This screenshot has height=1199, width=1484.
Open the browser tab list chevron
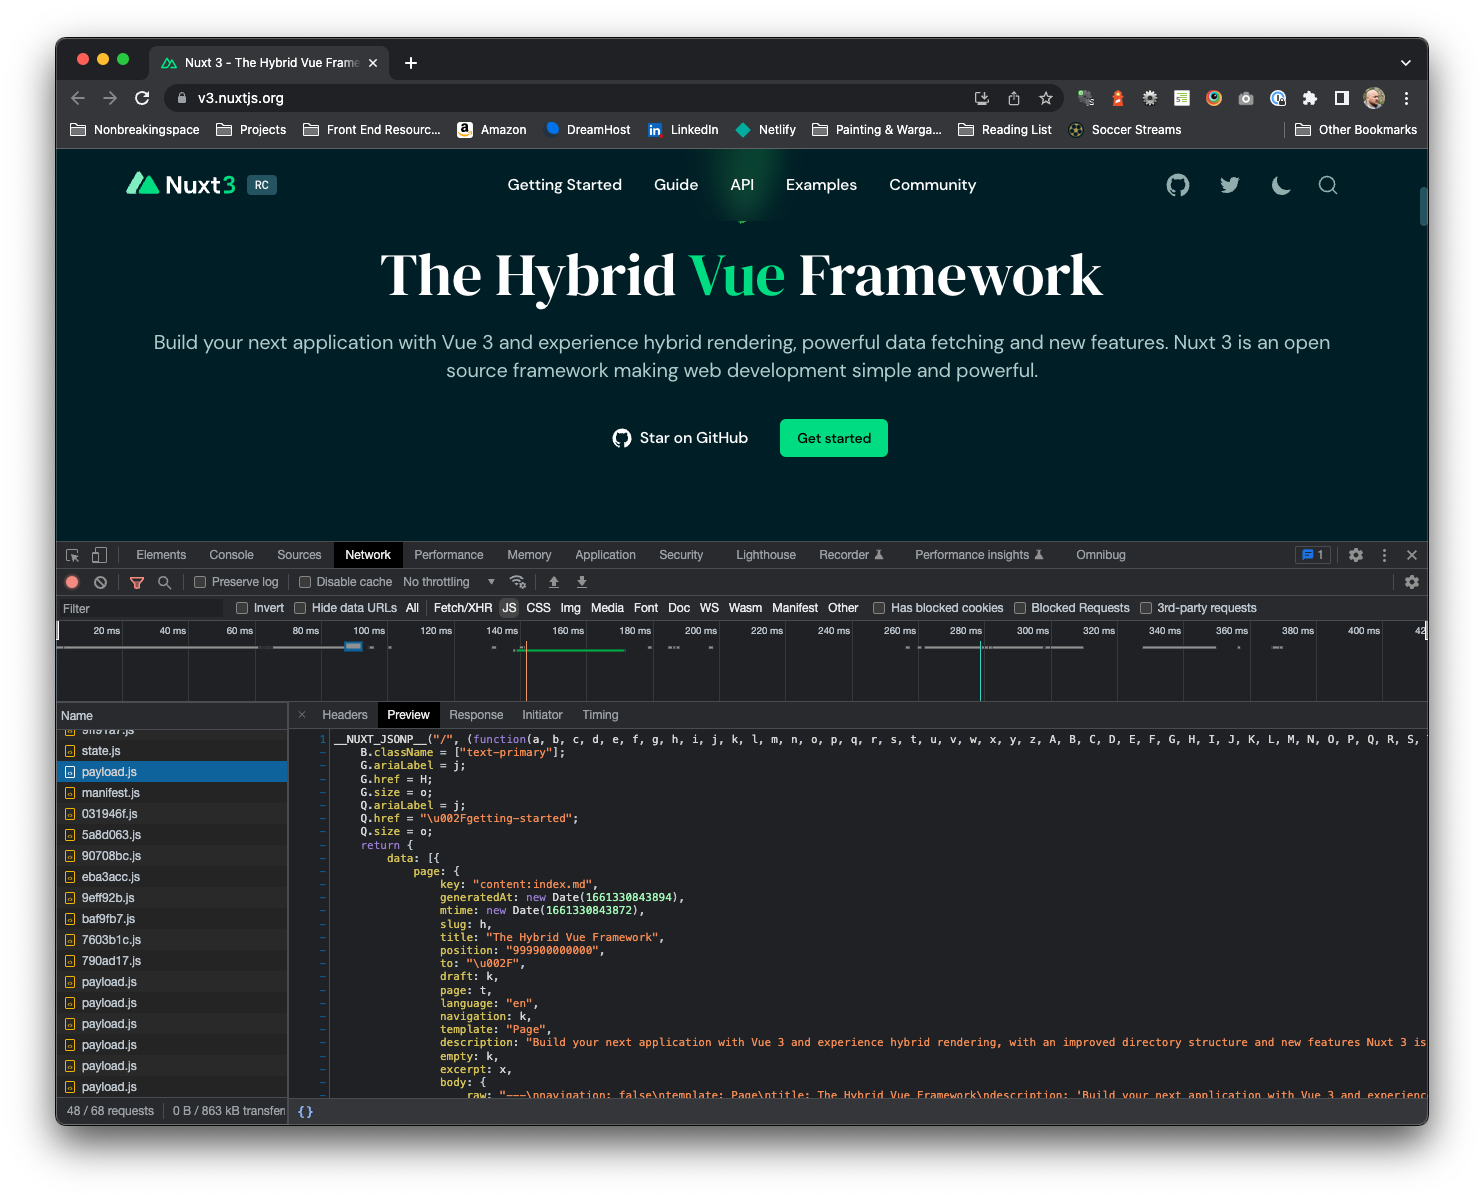pyautogui.click(x=1405, y=62)
